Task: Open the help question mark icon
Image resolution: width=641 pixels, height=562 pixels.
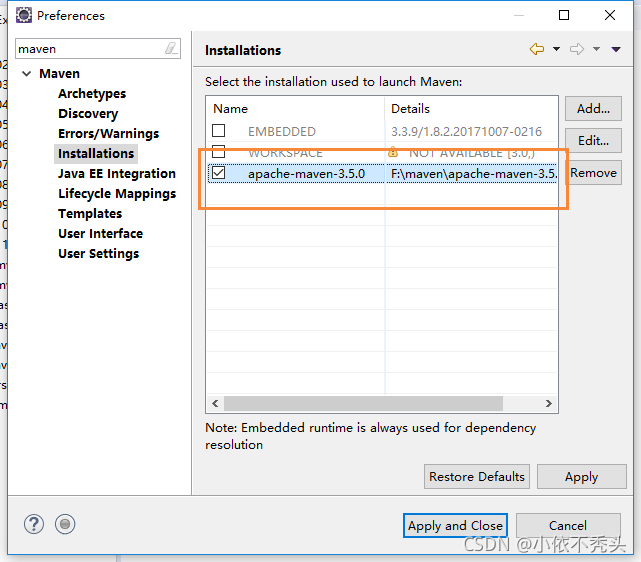Action: pos(34,524)
